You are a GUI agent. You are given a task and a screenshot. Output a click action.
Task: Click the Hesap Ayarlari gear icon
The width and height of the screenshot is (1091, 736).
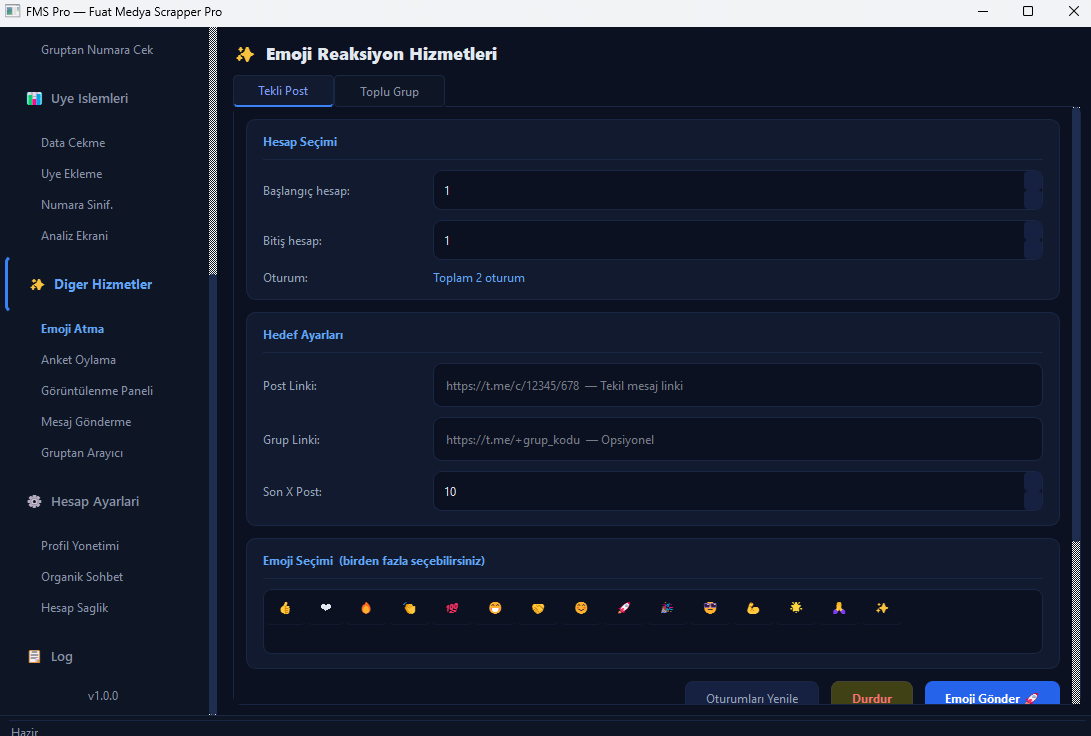click(x=34, y=502)
